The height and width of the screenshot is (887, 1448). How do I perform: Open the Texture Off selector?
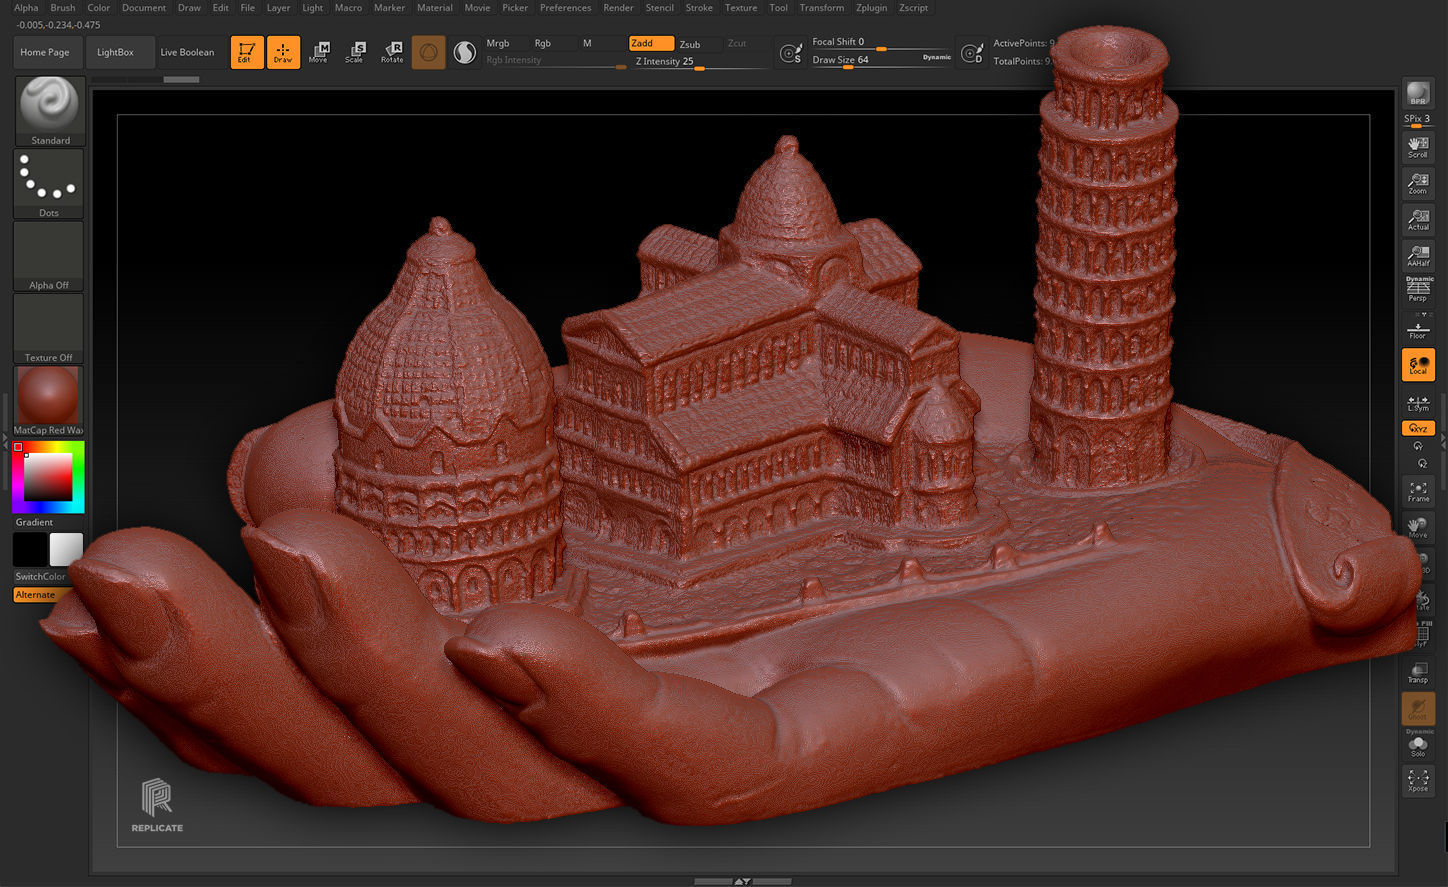(49, 328)
